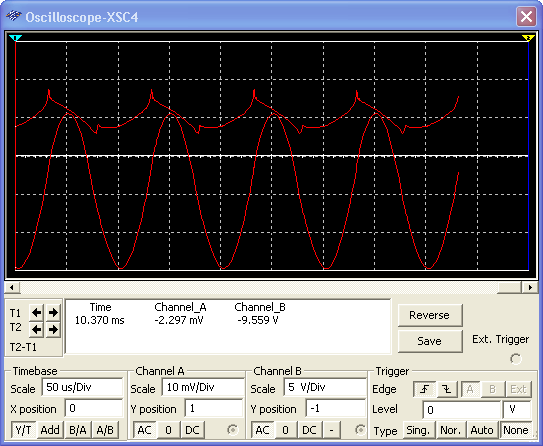The width and height of the screenshot is (543, 446).
Task: Toggle Channel B invert minus button
Action: point(331,430)
